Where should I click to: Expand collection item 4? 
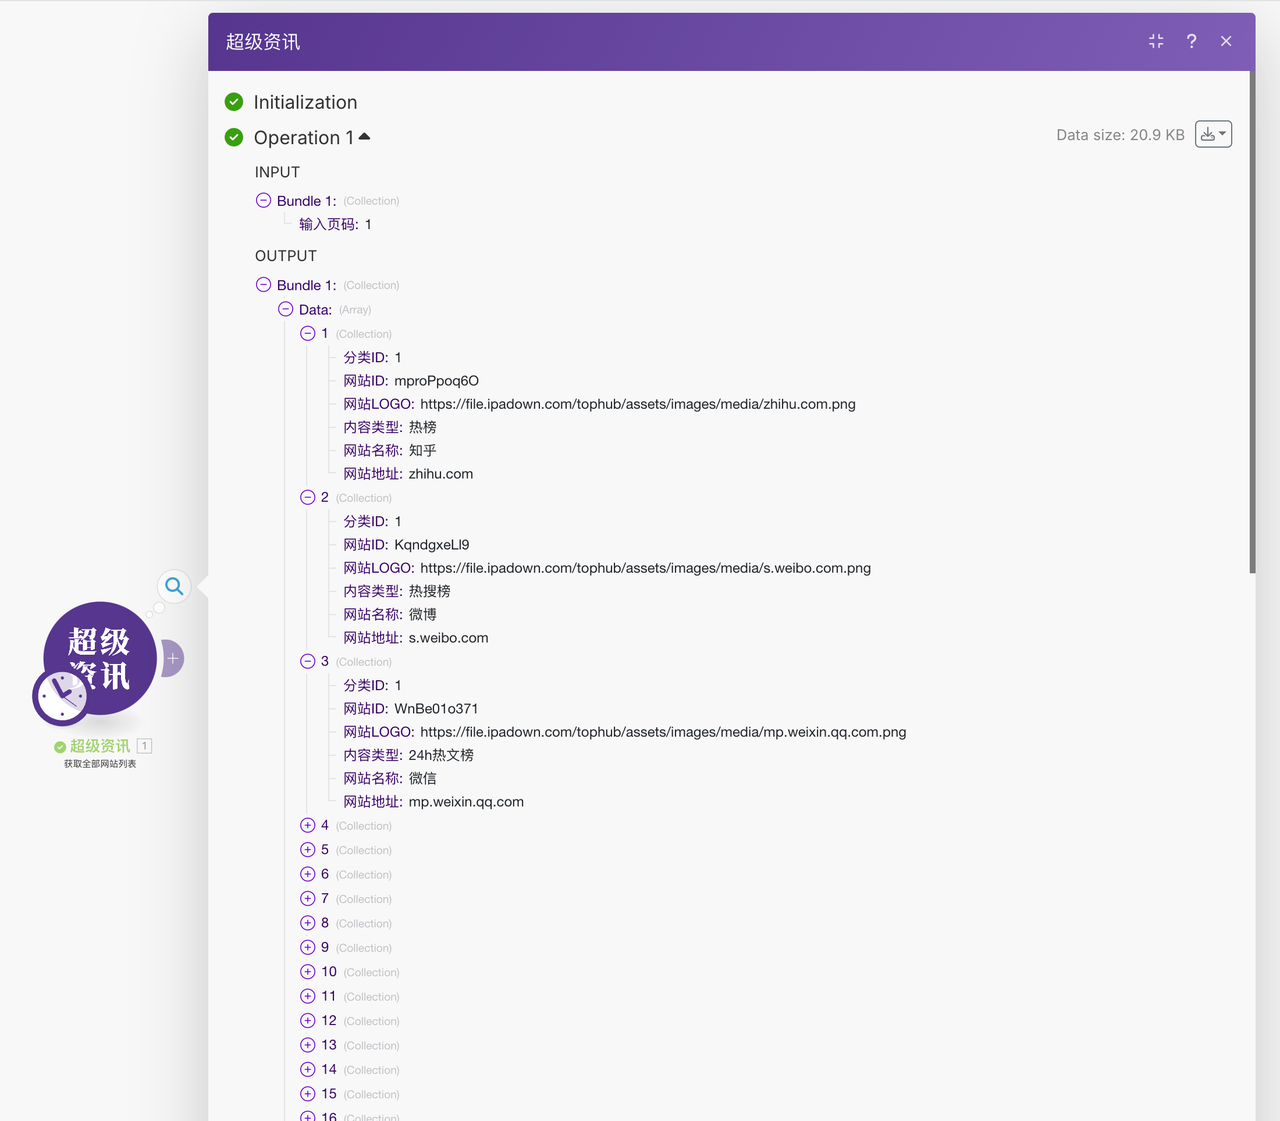(308, 825)
